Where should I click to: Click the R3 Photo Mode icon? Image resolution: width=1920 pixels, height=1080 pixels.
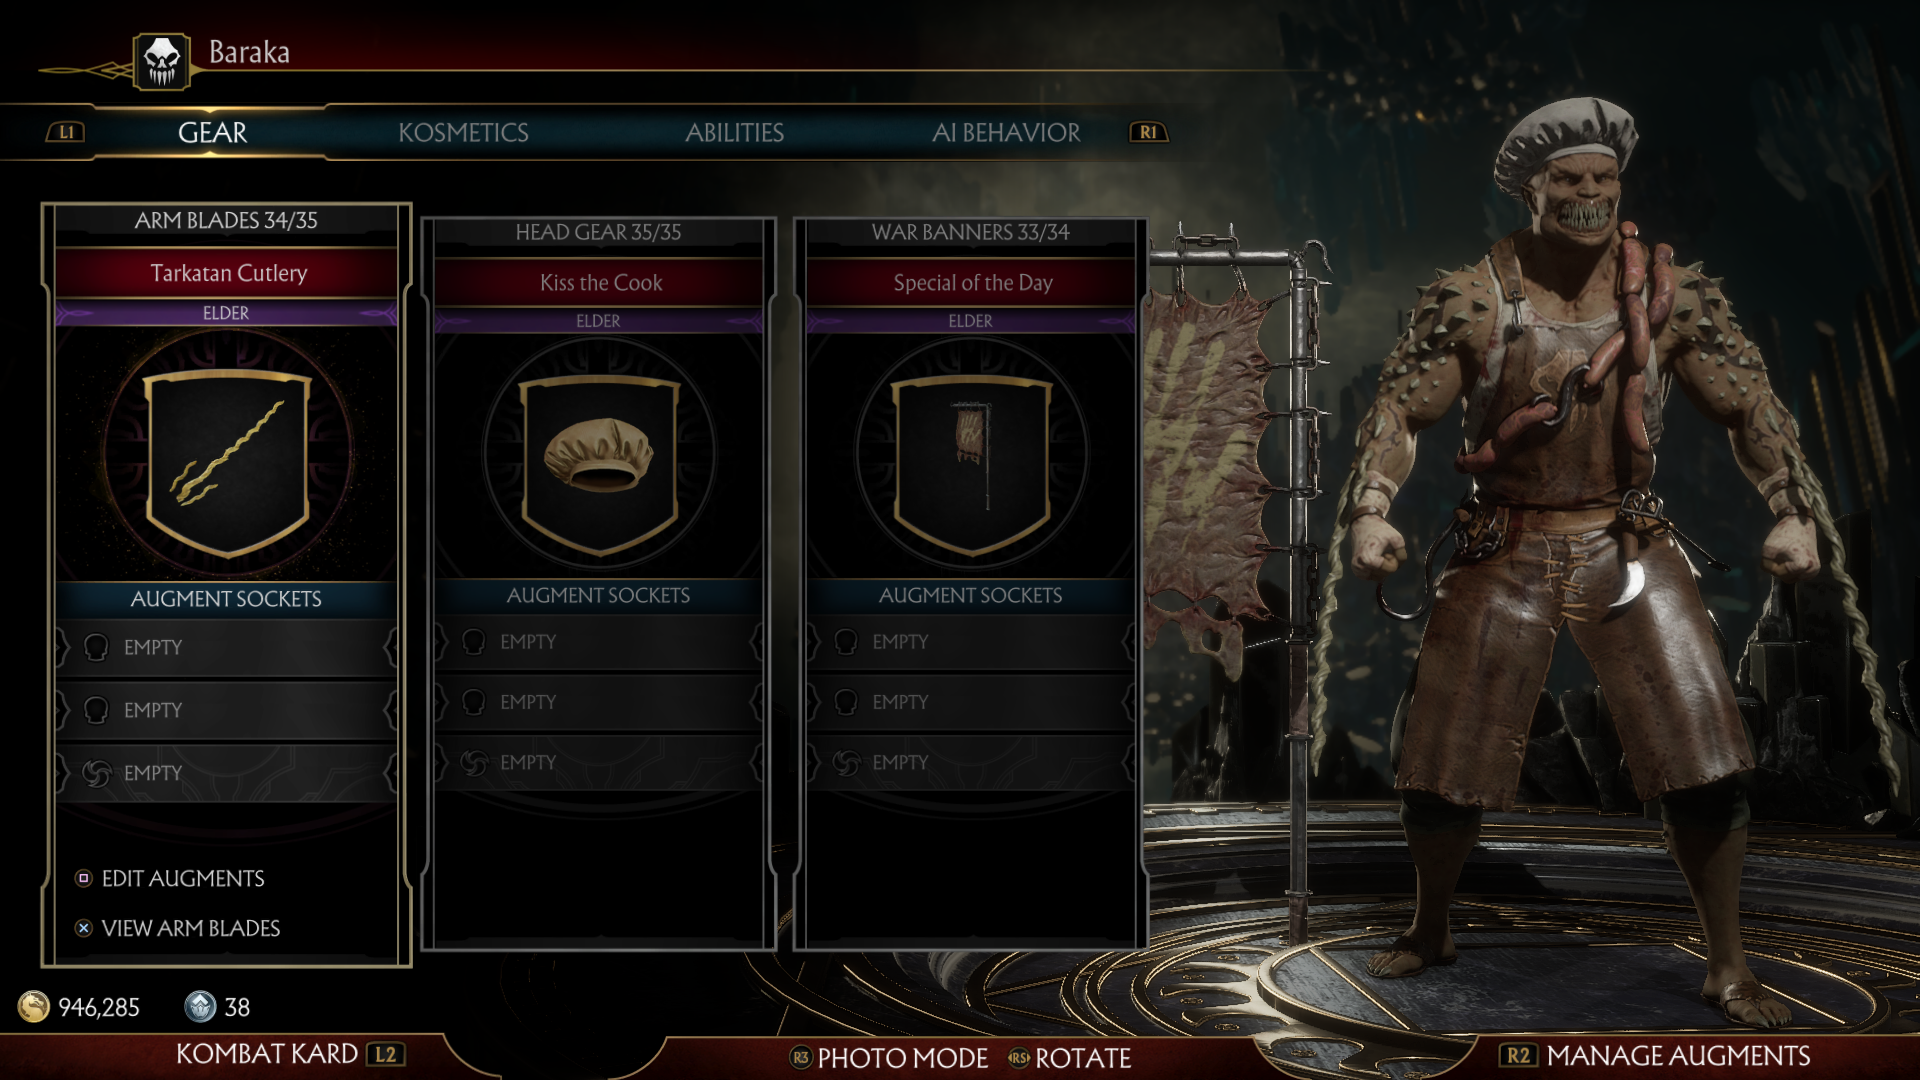point(801,1057)
